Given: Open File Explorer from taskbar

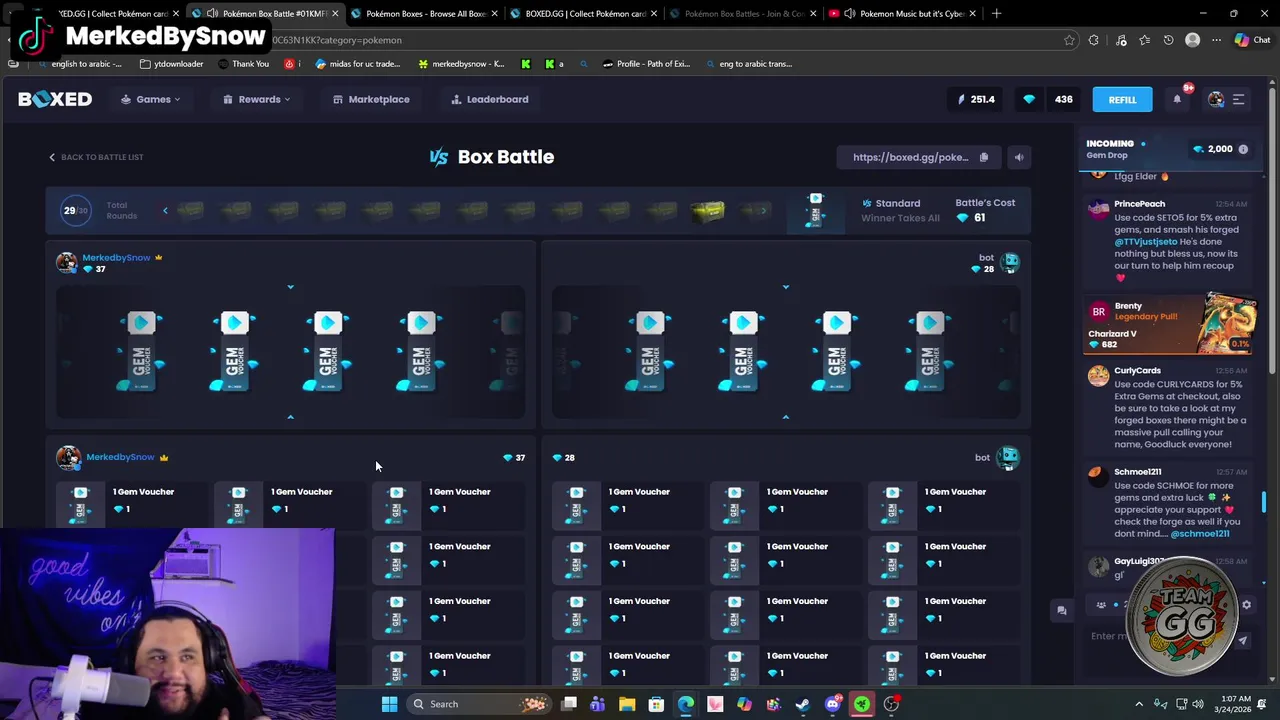Looking at the screenshot, I should pyautogui.click(x=627, y=704).
